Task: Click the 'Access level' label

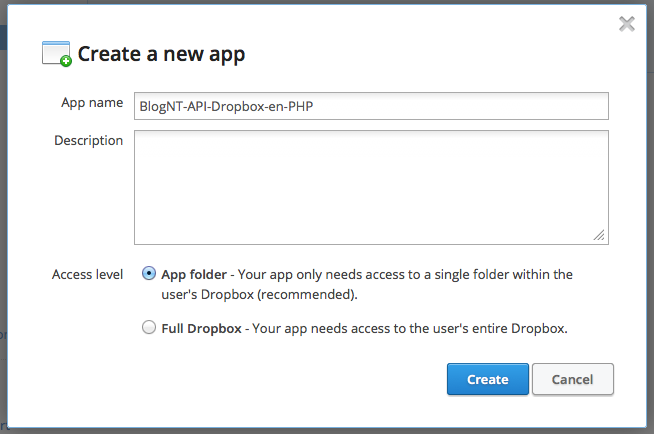Action: [x=87, y=275]
